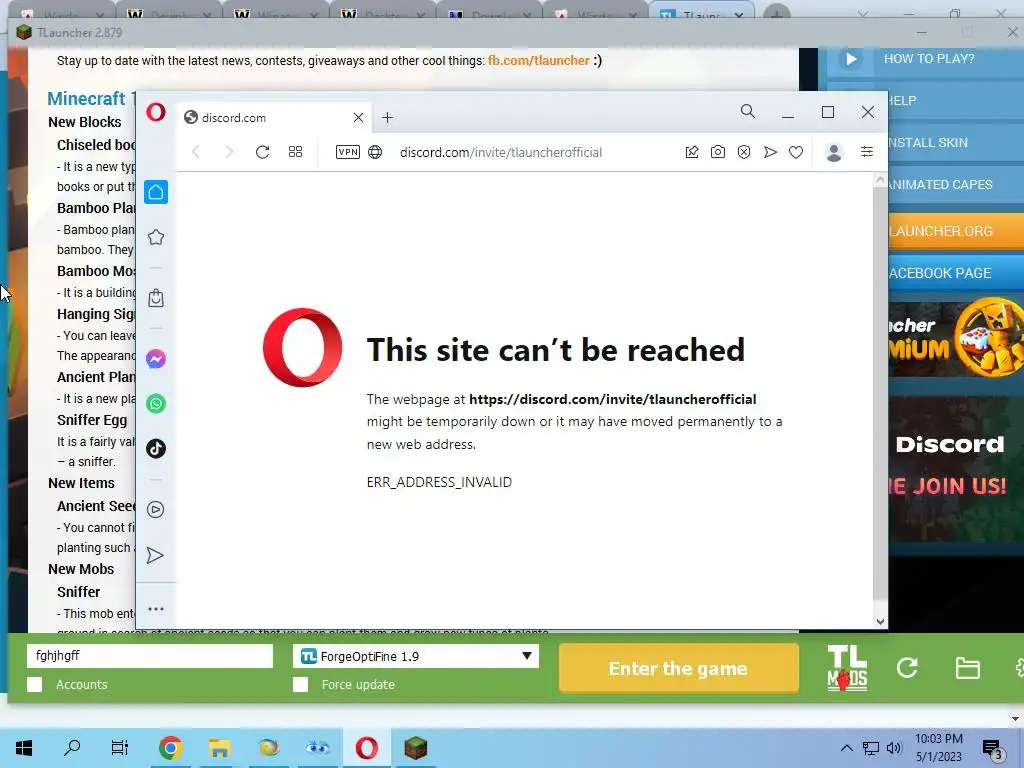This screenshot has height=768, width=1024.
Task: Click the Enter the game button
Action: 679,668
